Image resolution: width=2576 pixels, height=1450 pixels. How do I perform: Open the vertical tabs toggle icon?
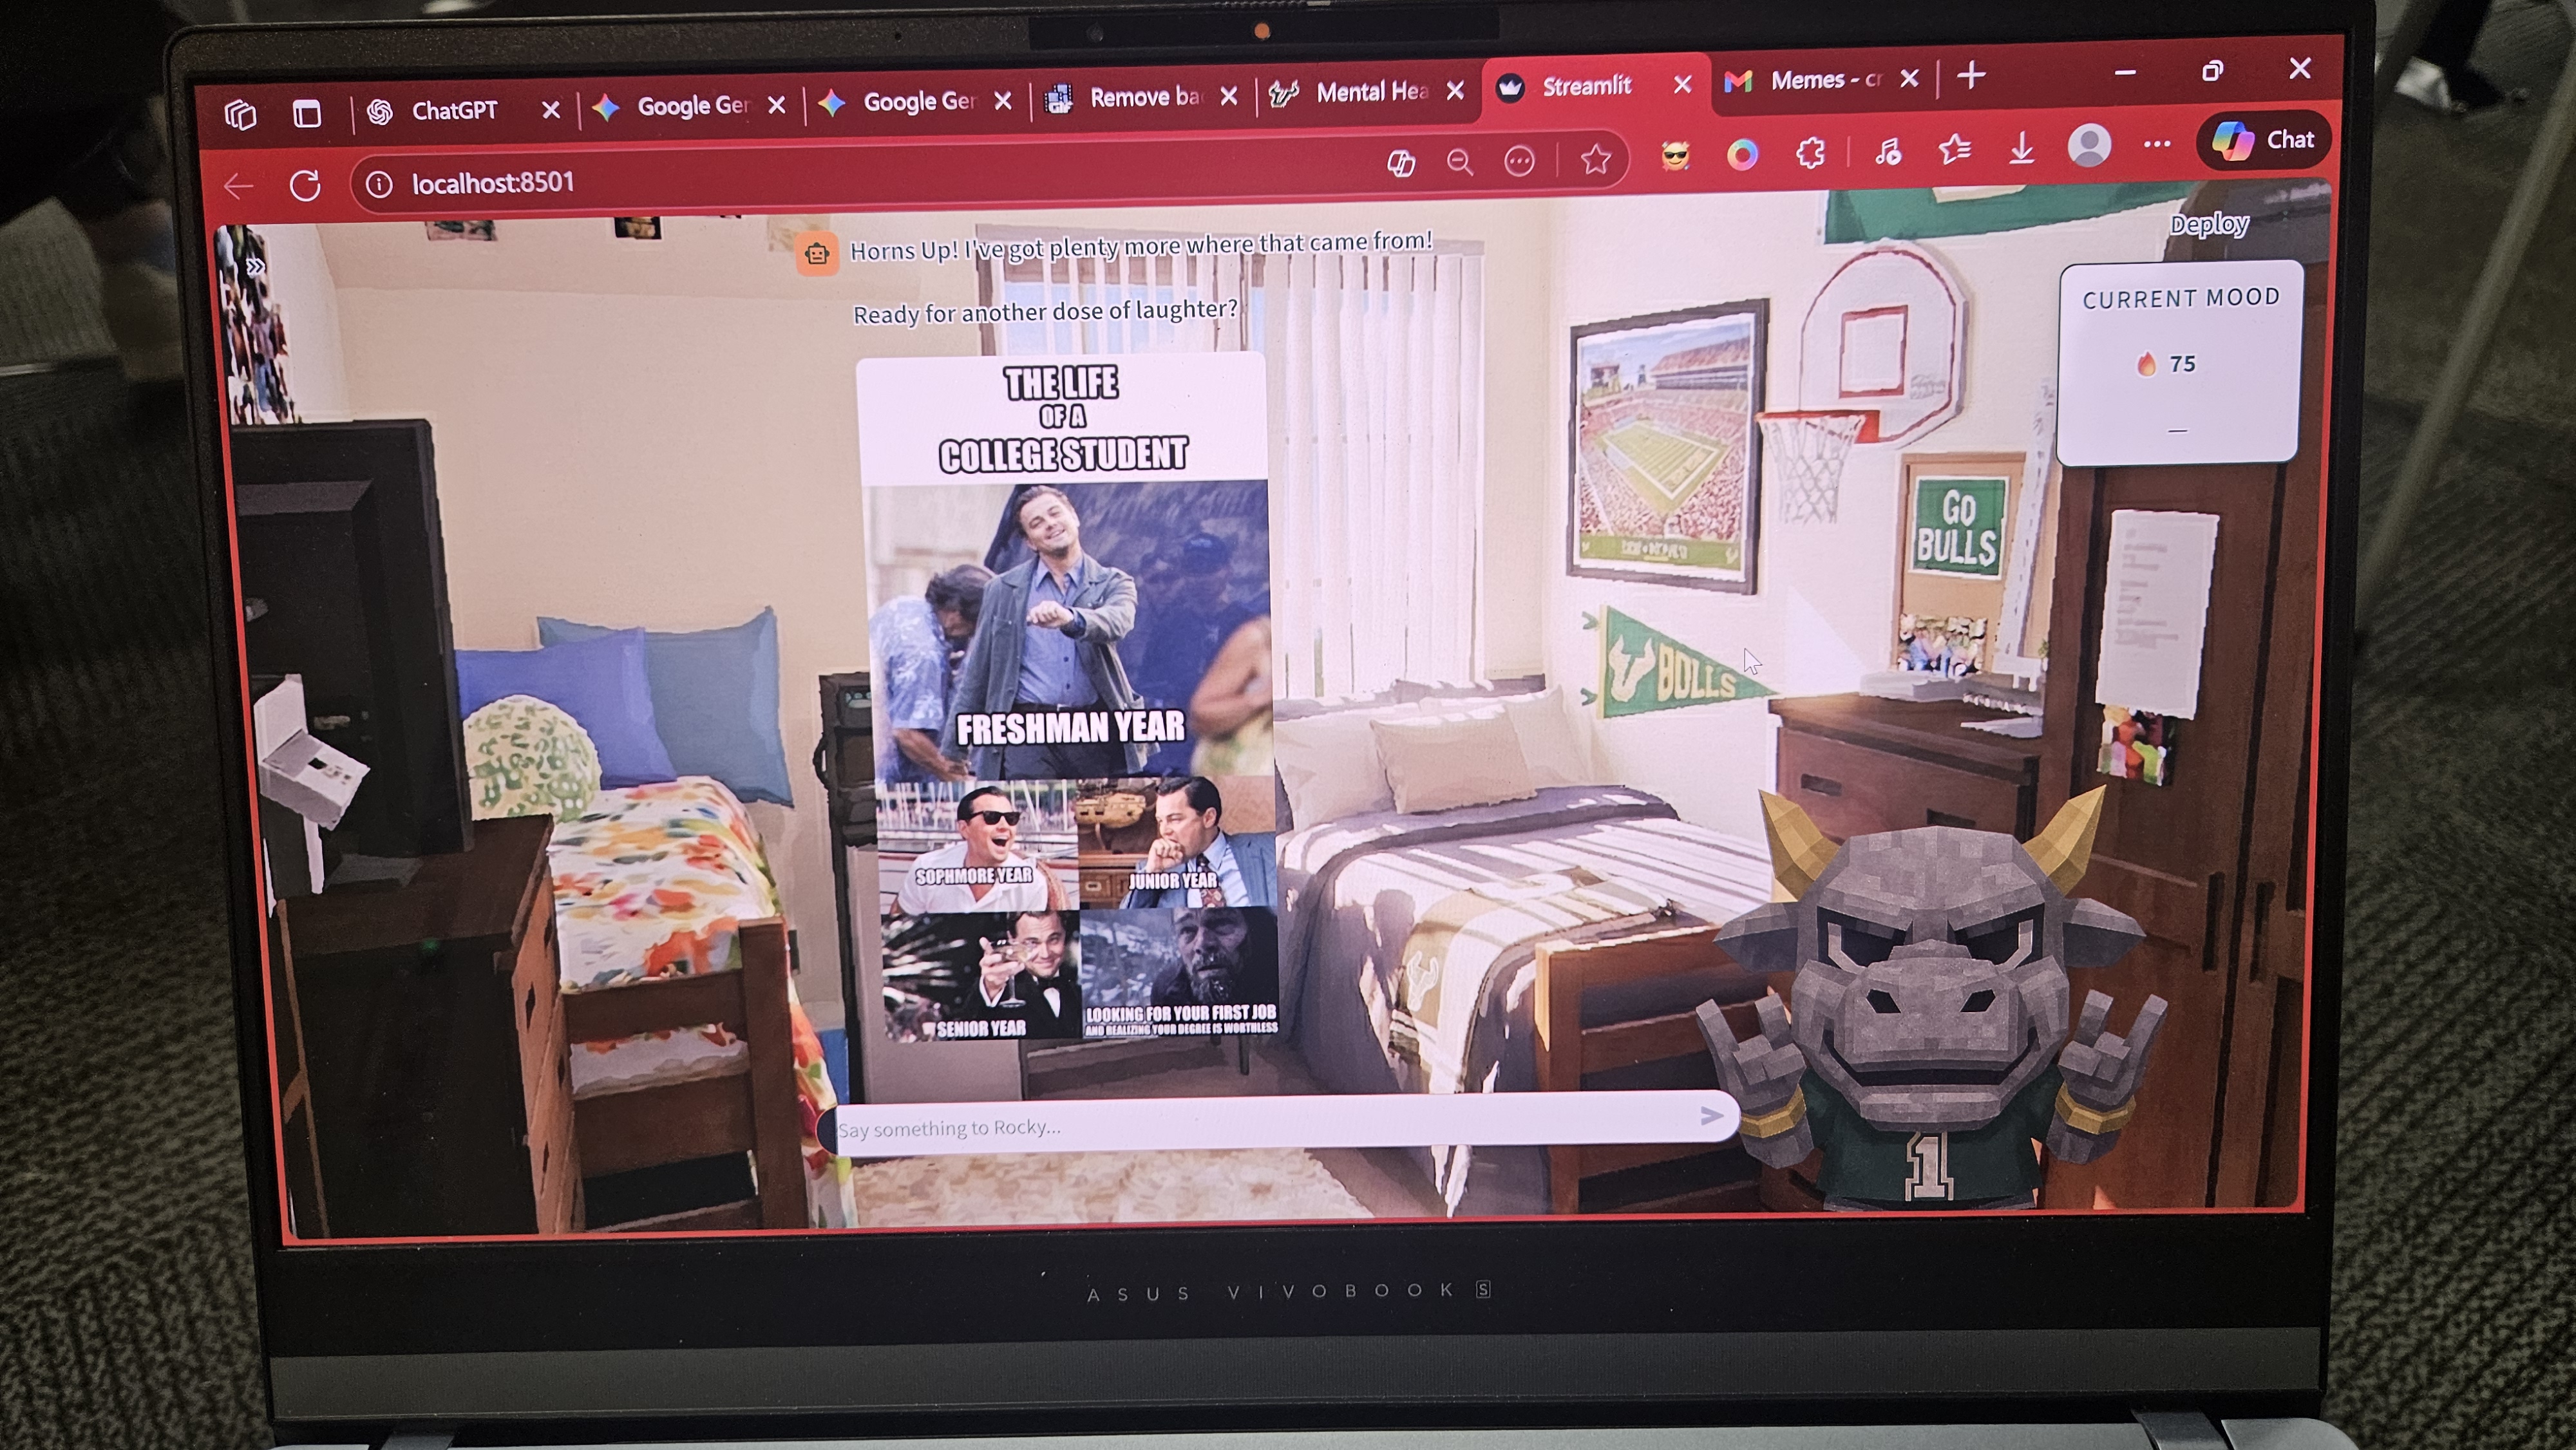pos(307,114)
